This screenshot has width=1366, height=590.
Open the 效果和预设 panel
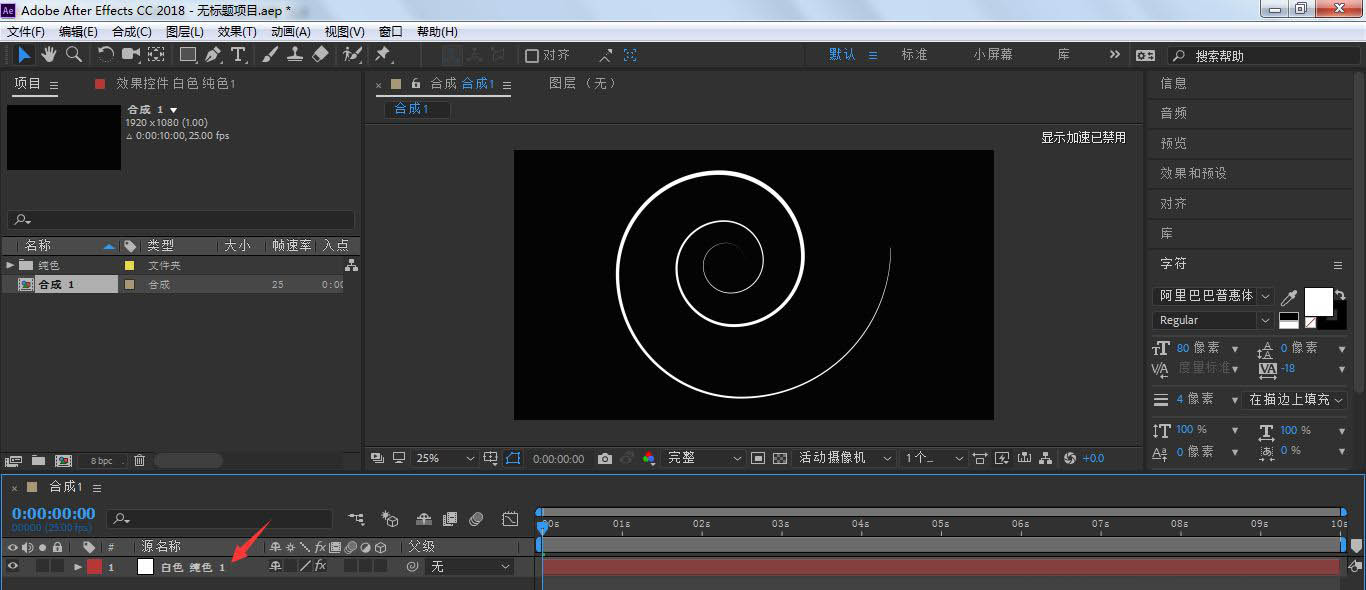click(1193, 173)
